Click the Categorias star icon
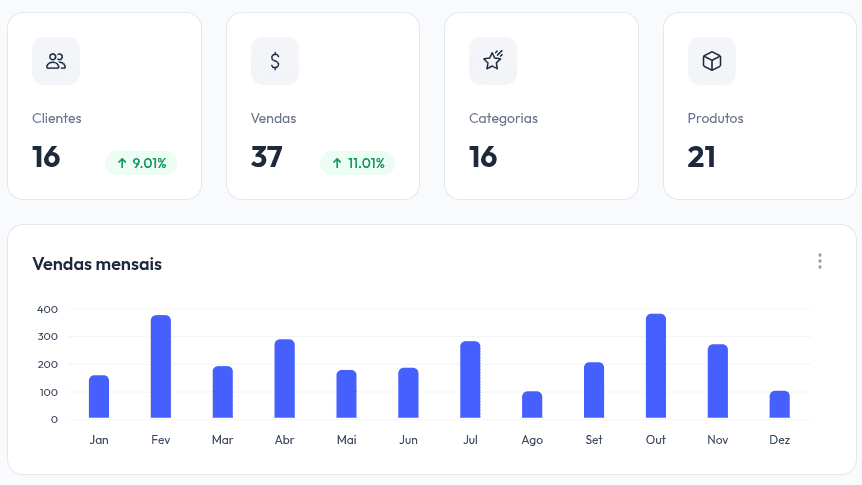Image resolution: width=862 pixels, height=485 pixels. pos(493,61)
